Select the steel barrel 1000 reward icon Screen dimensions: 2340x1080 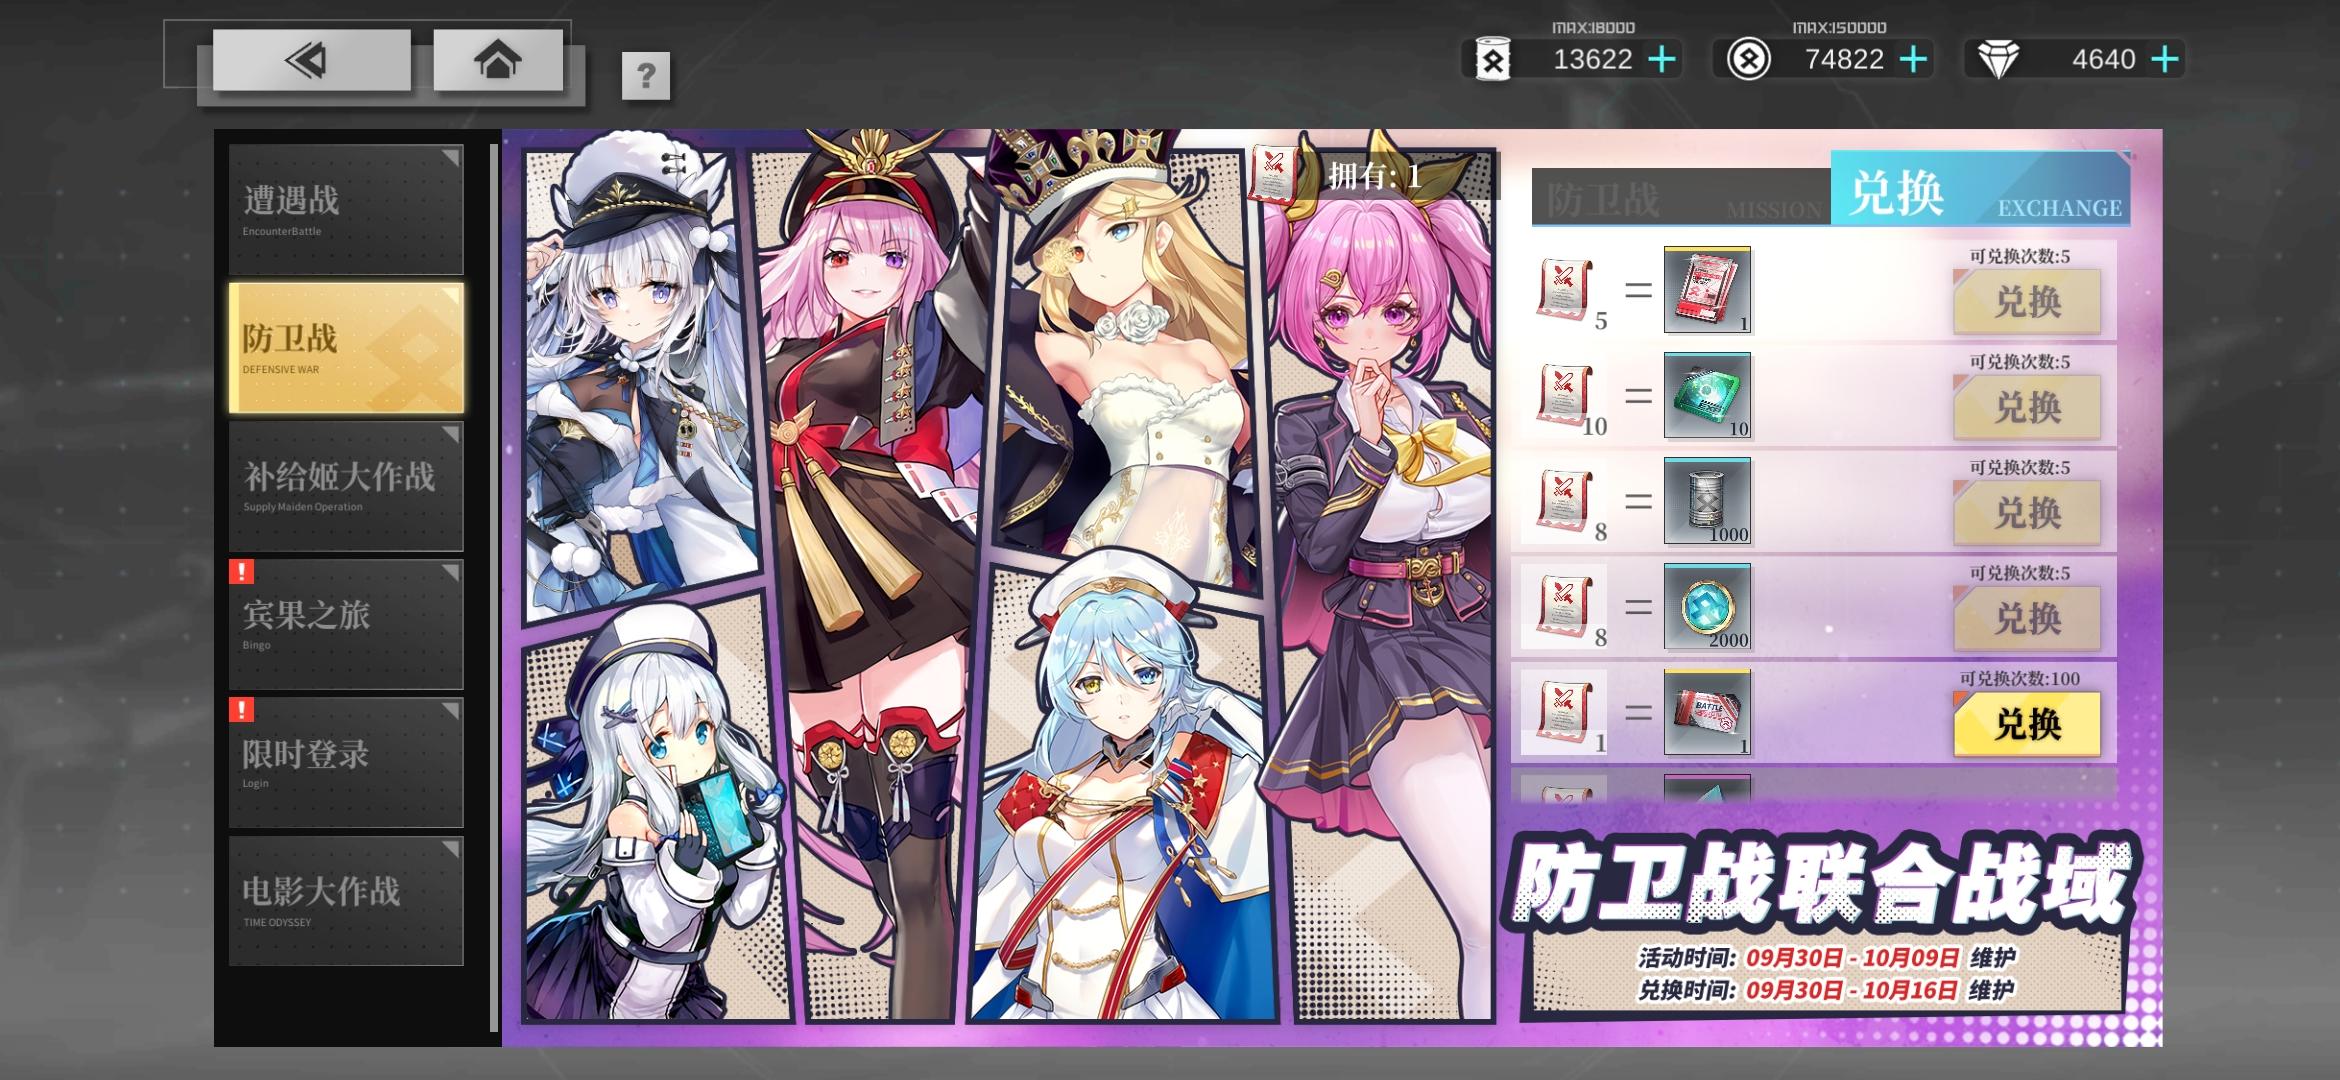point(1707,501)
